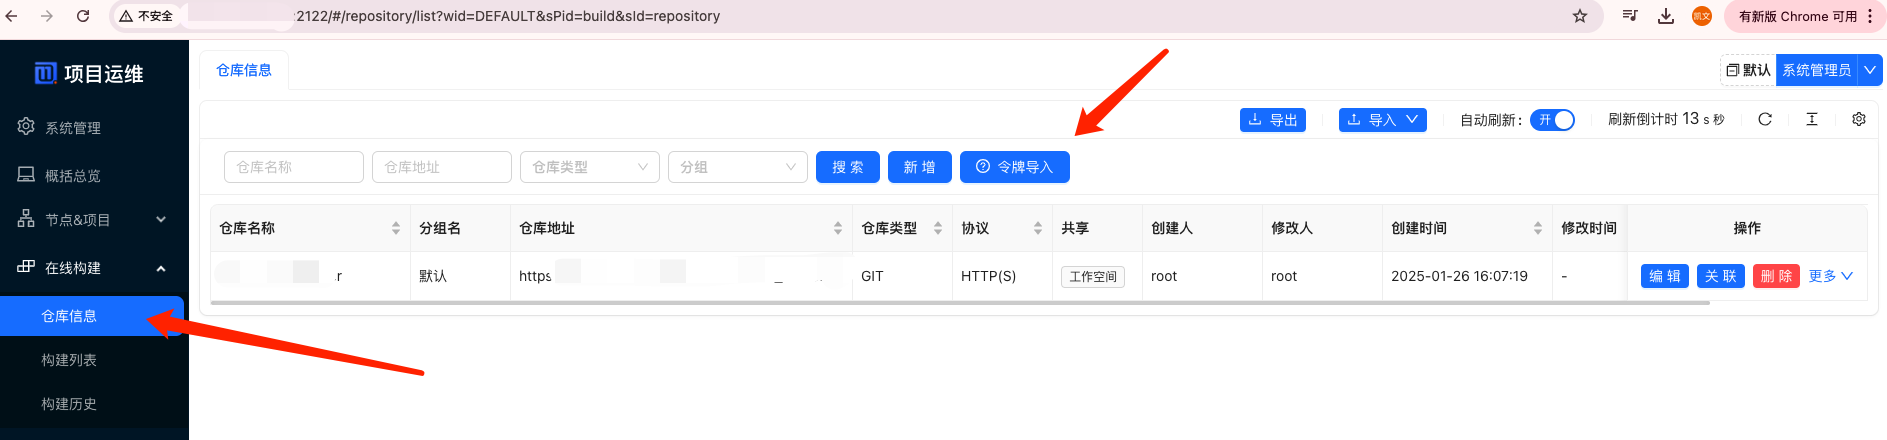Open Chrome downloads icon
Viewport: 1887px width, 440px height.
coord(1666,16)
